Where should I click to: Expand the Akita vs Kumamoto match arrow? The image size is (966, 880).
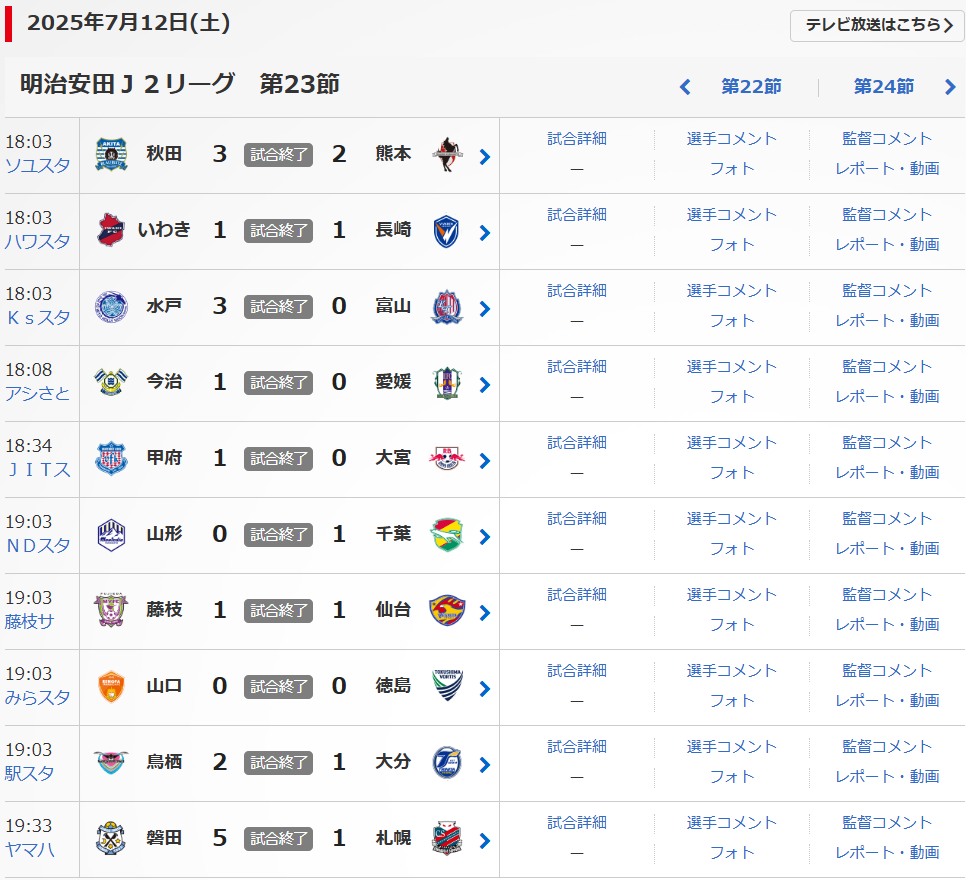[485, 156]
